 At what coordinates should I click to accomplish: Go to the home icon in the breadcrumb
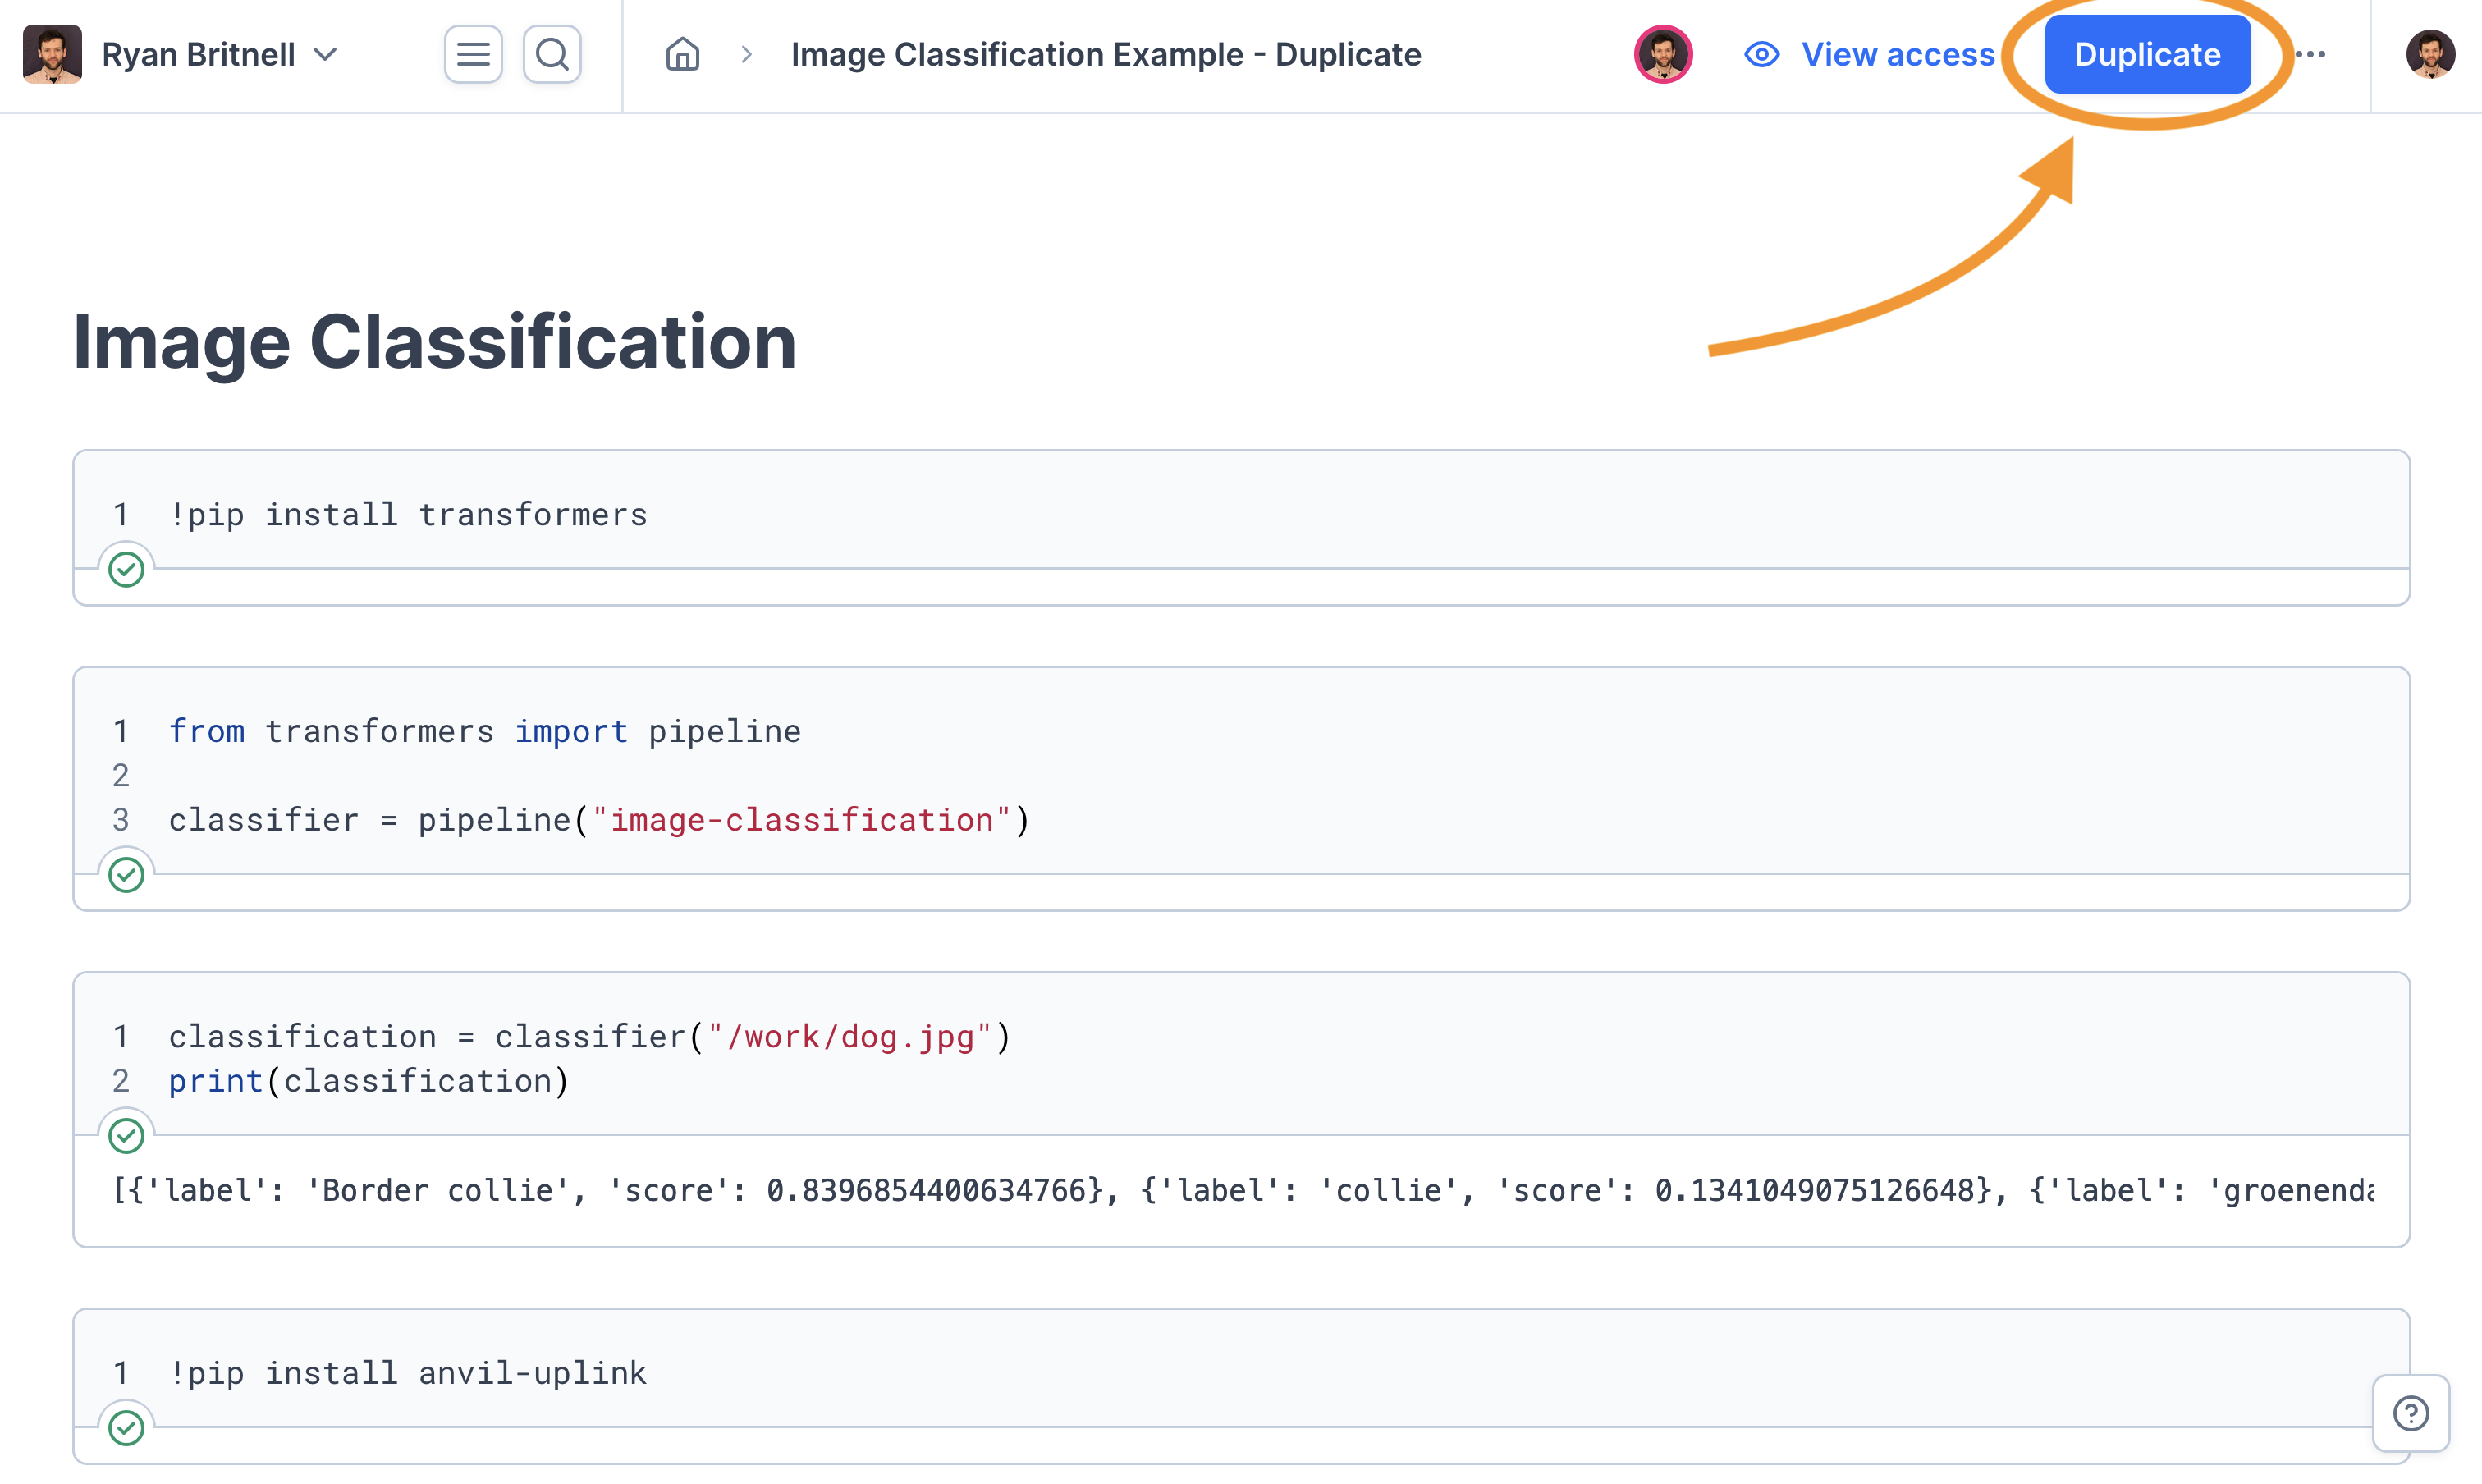(682, 54)
